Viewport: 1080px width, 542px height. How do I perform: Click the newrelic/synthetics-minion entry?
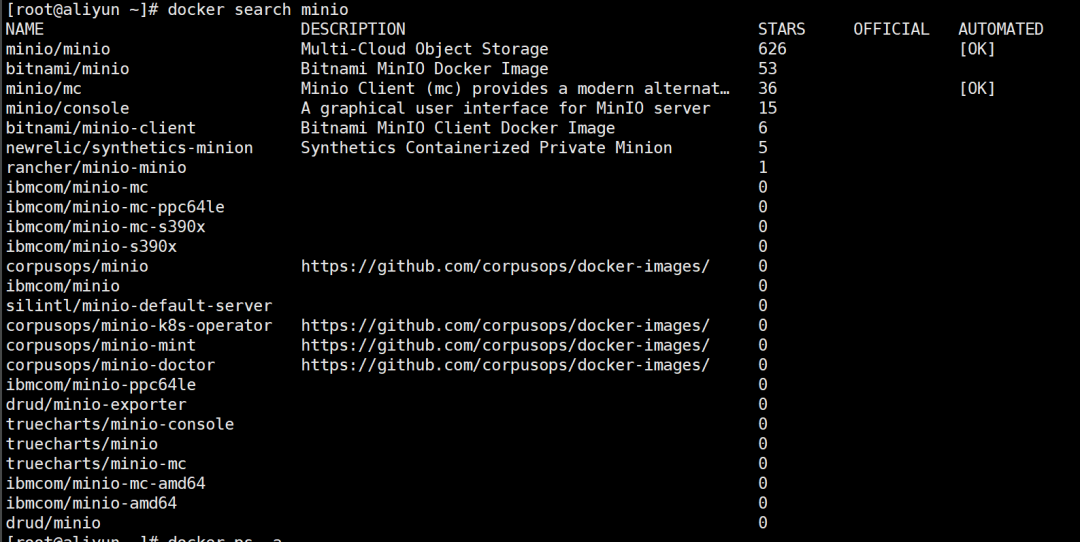tap(129, 148)
